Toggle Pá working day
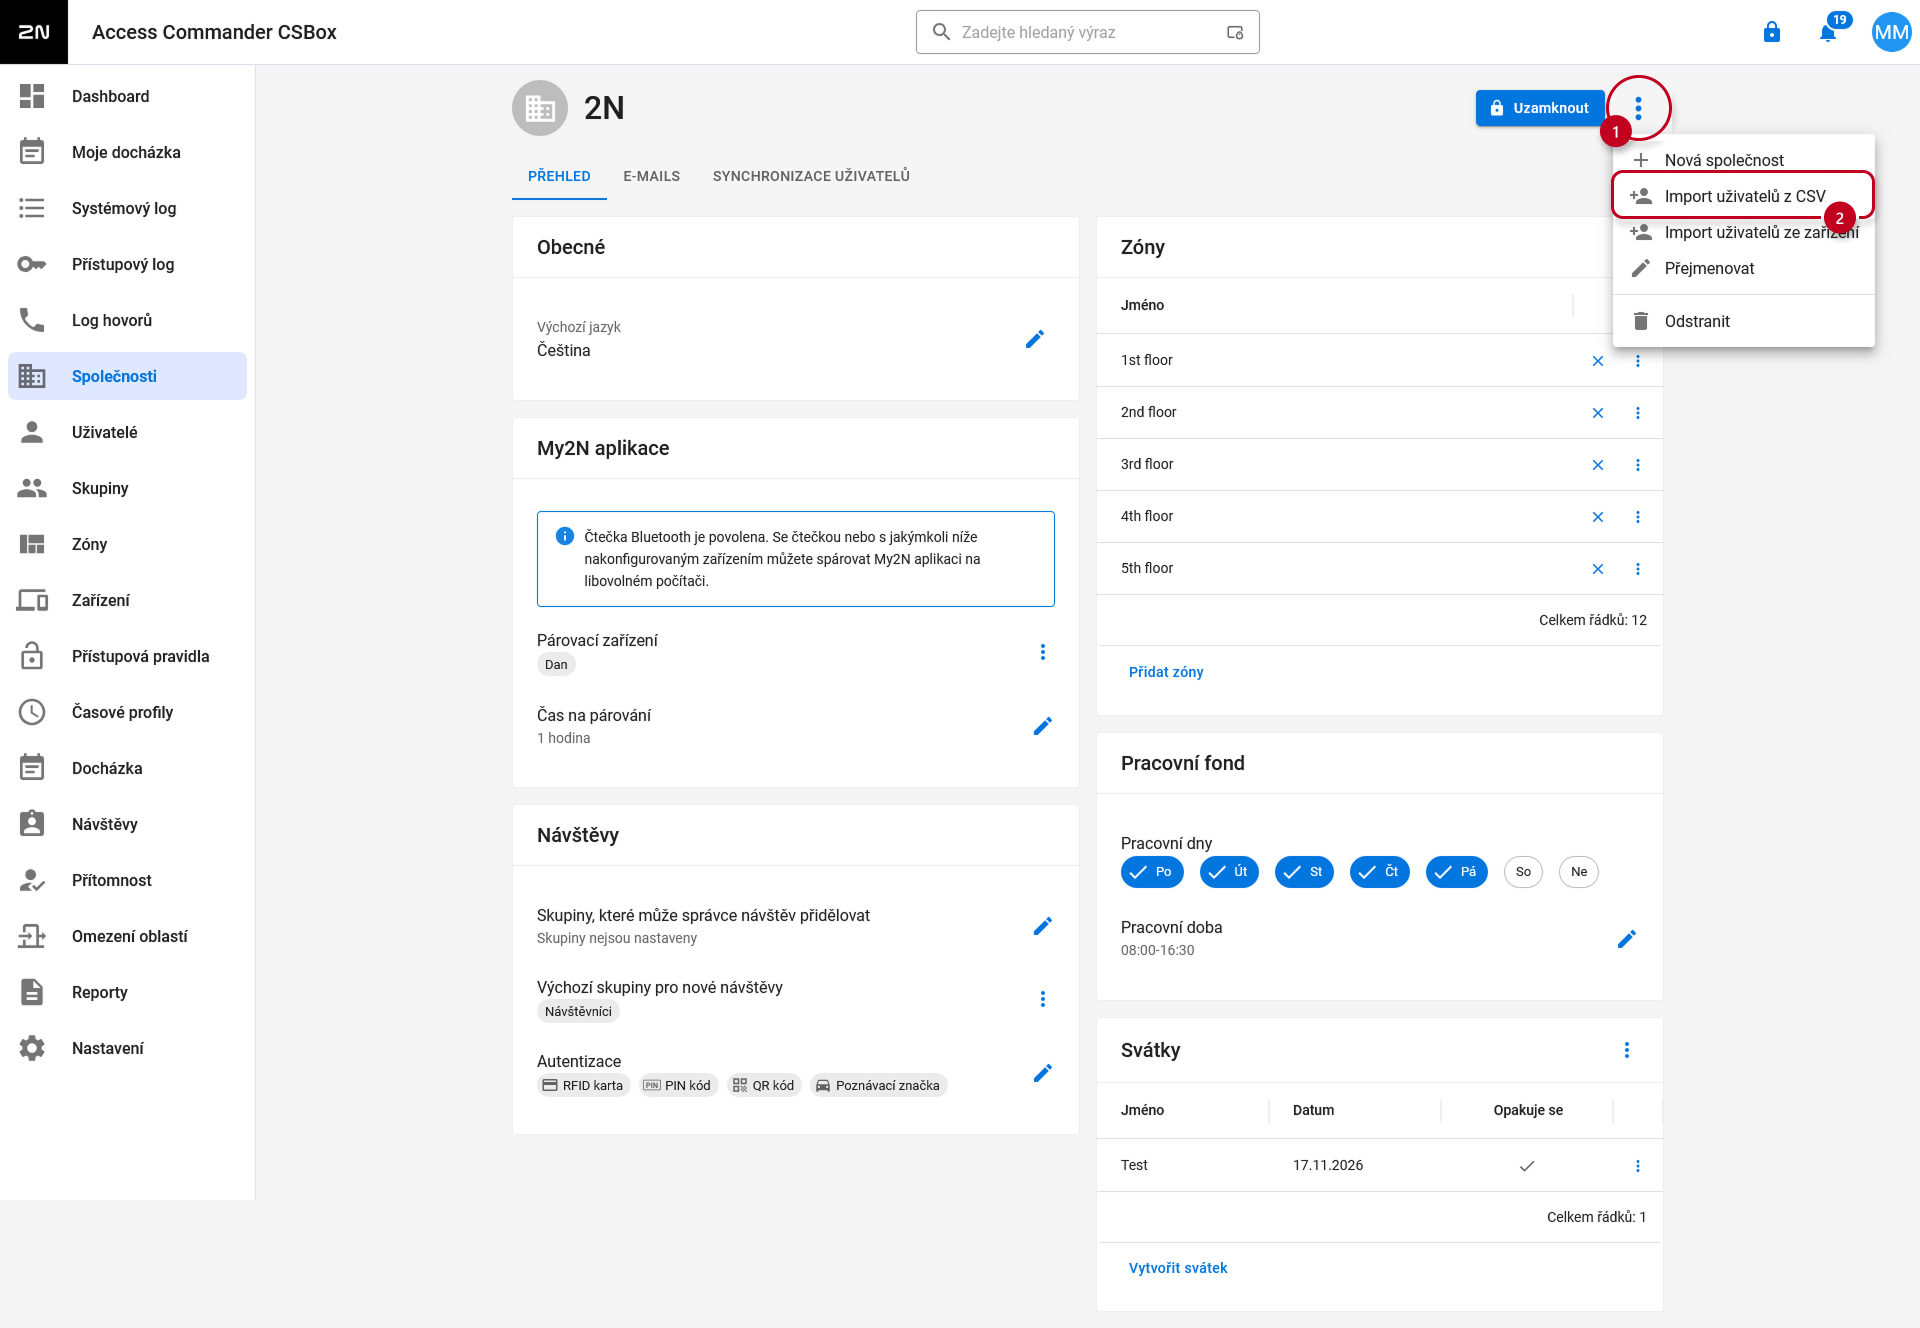 (x=1457, y=872)
